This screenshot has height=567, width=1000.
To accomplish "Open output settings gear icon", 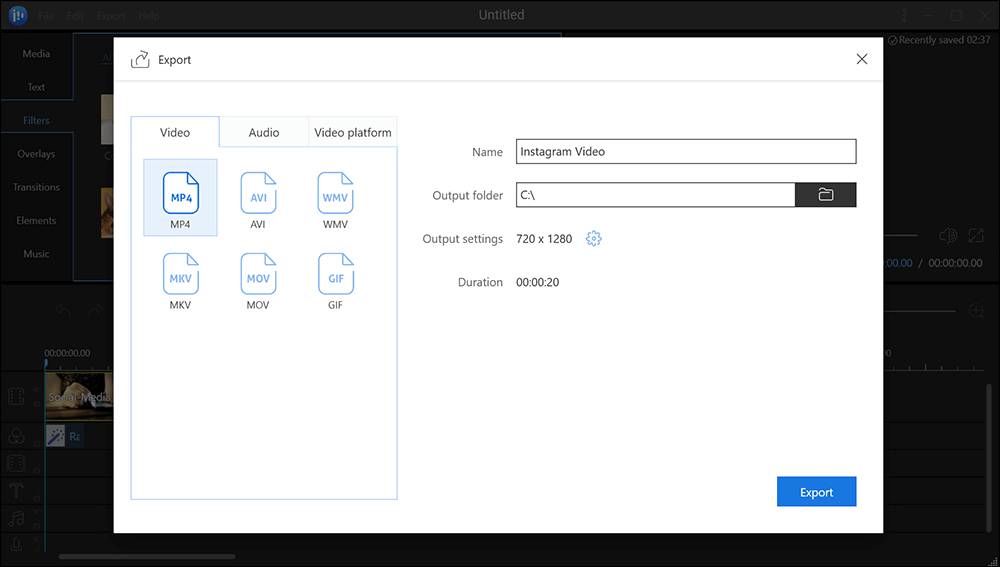I will [x=594, y=239].
